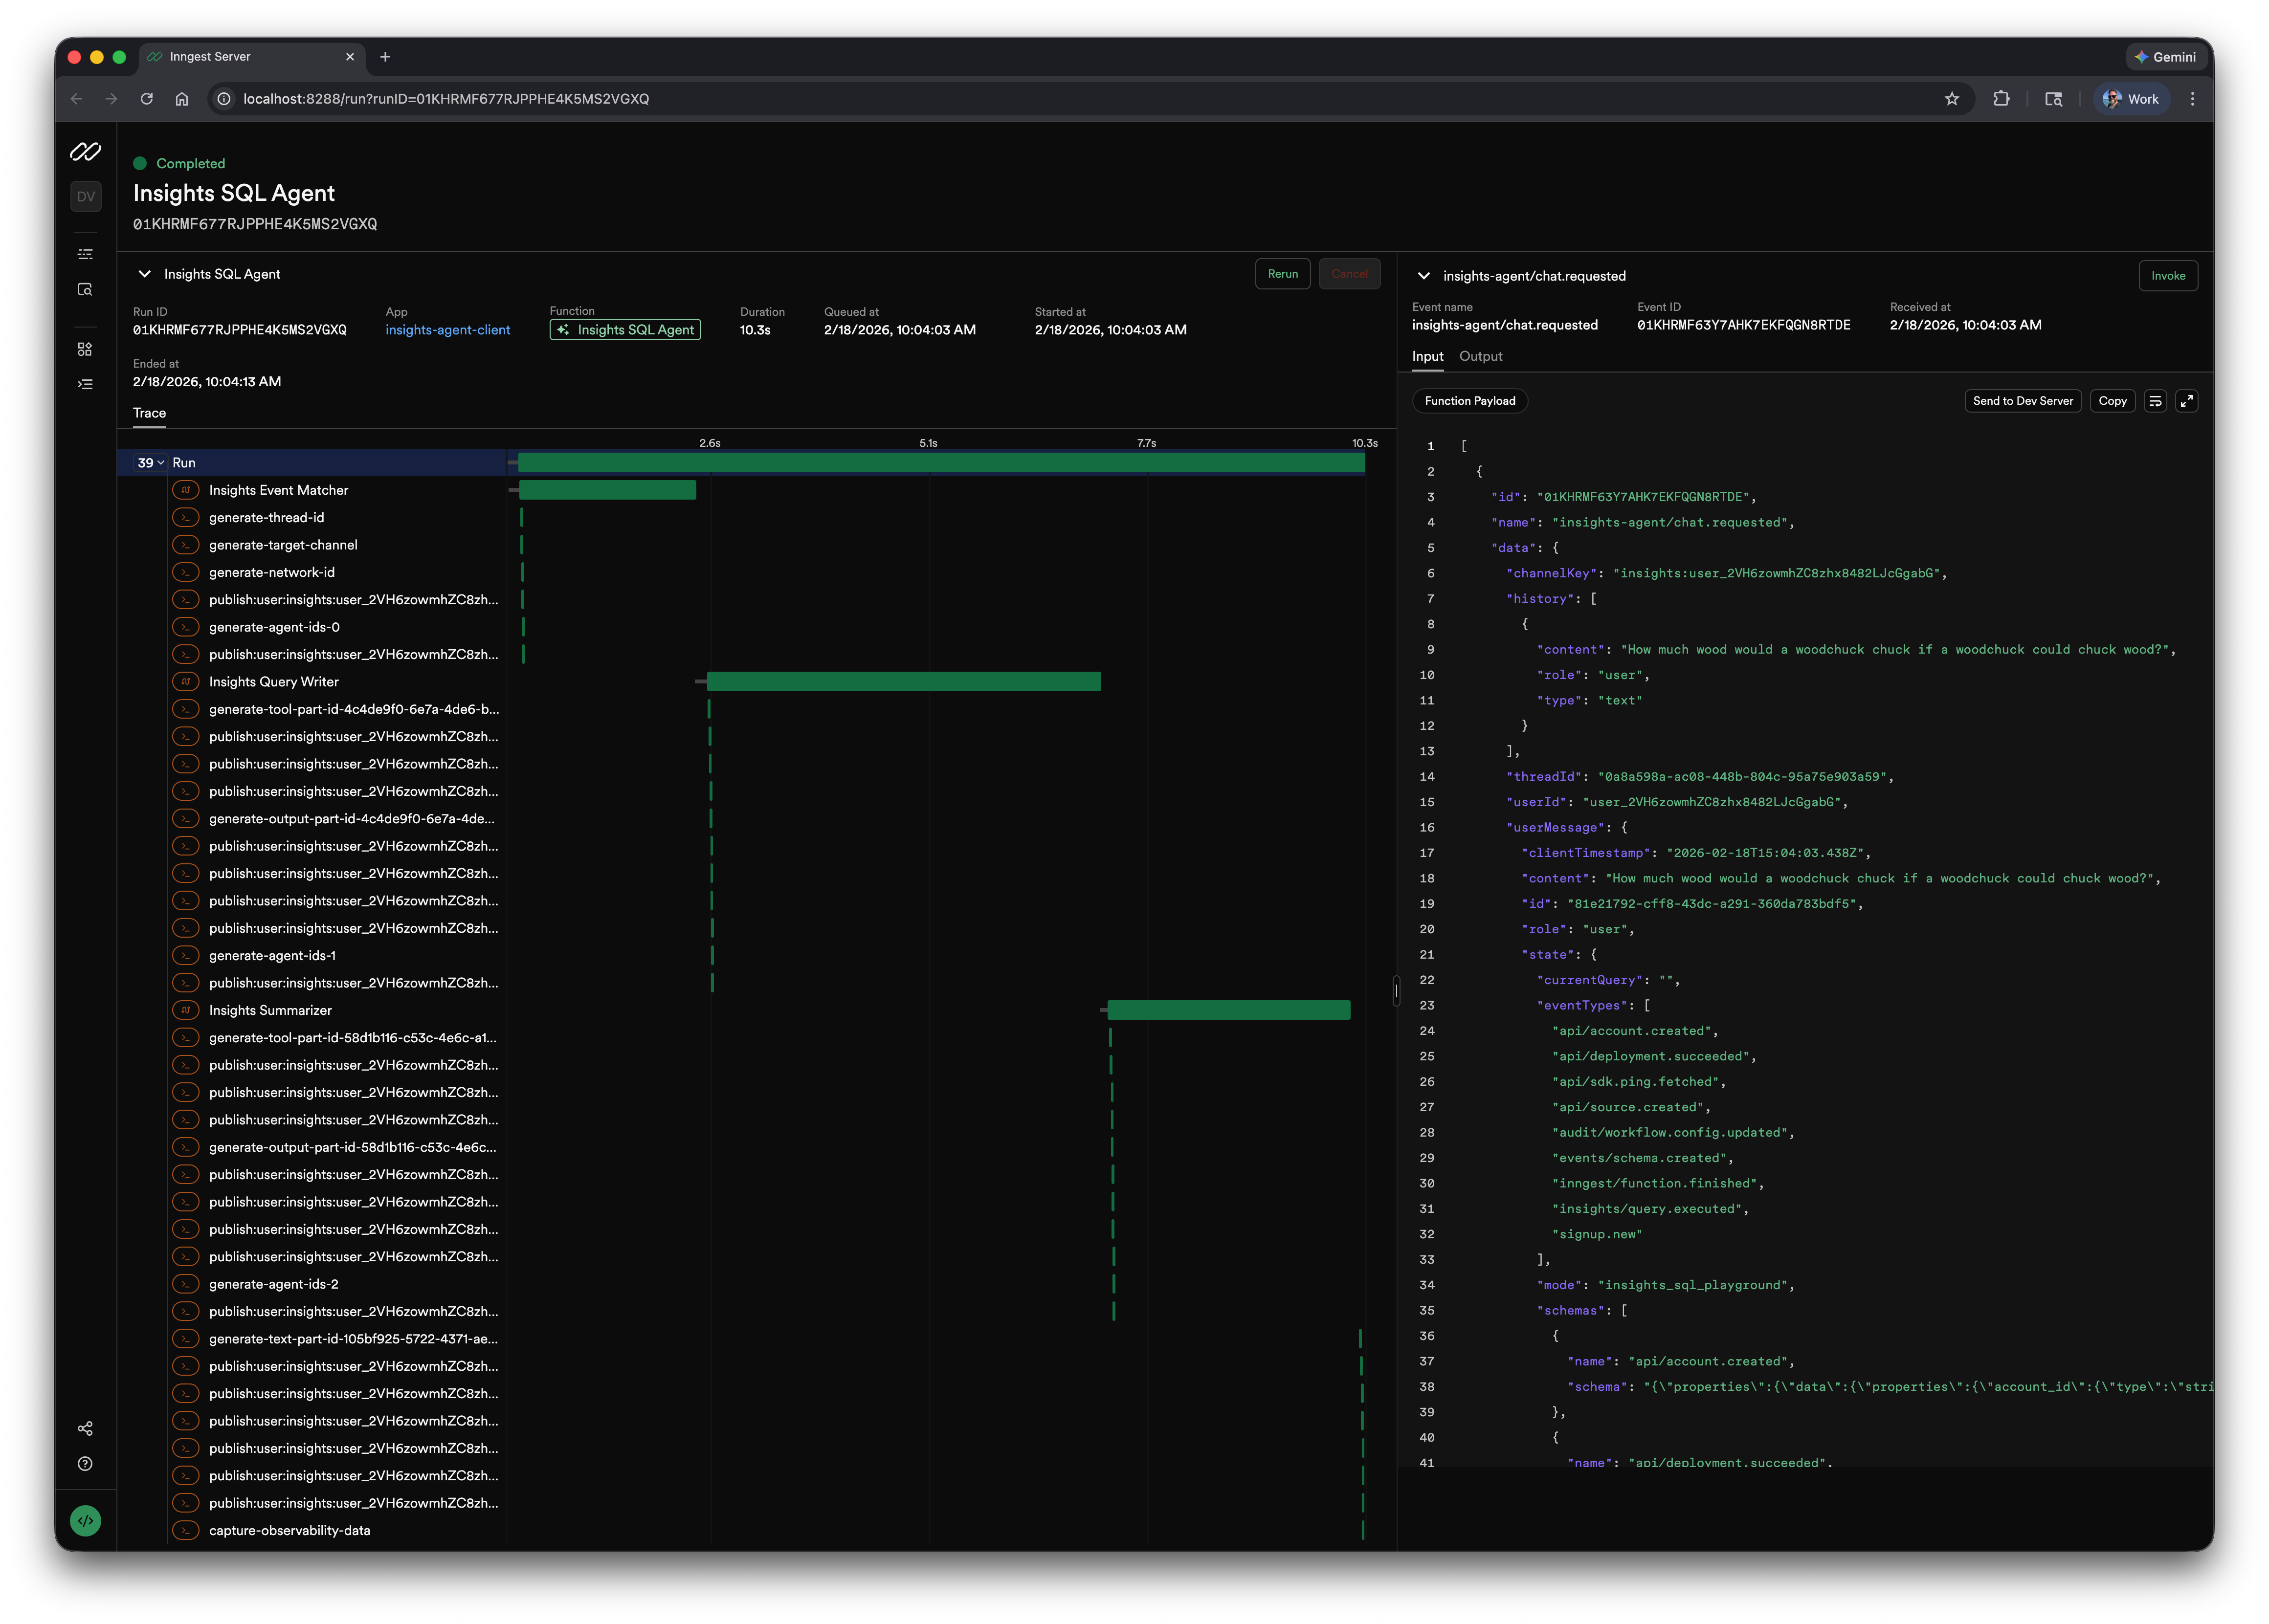2269x1624 pixels.
Task: Open the Runs list icon in sidebar
Action: pyautogui.click(x=85, y=254)
